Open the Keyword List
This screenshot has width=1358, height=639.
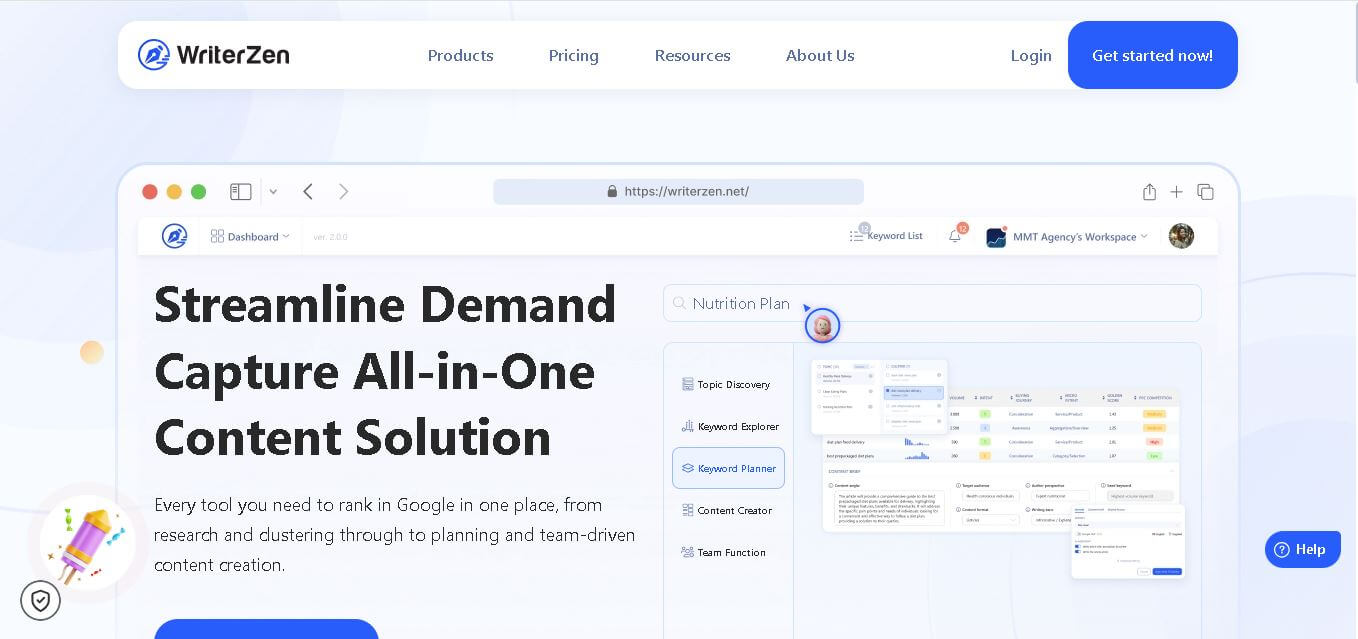click(x=886, y=236)
